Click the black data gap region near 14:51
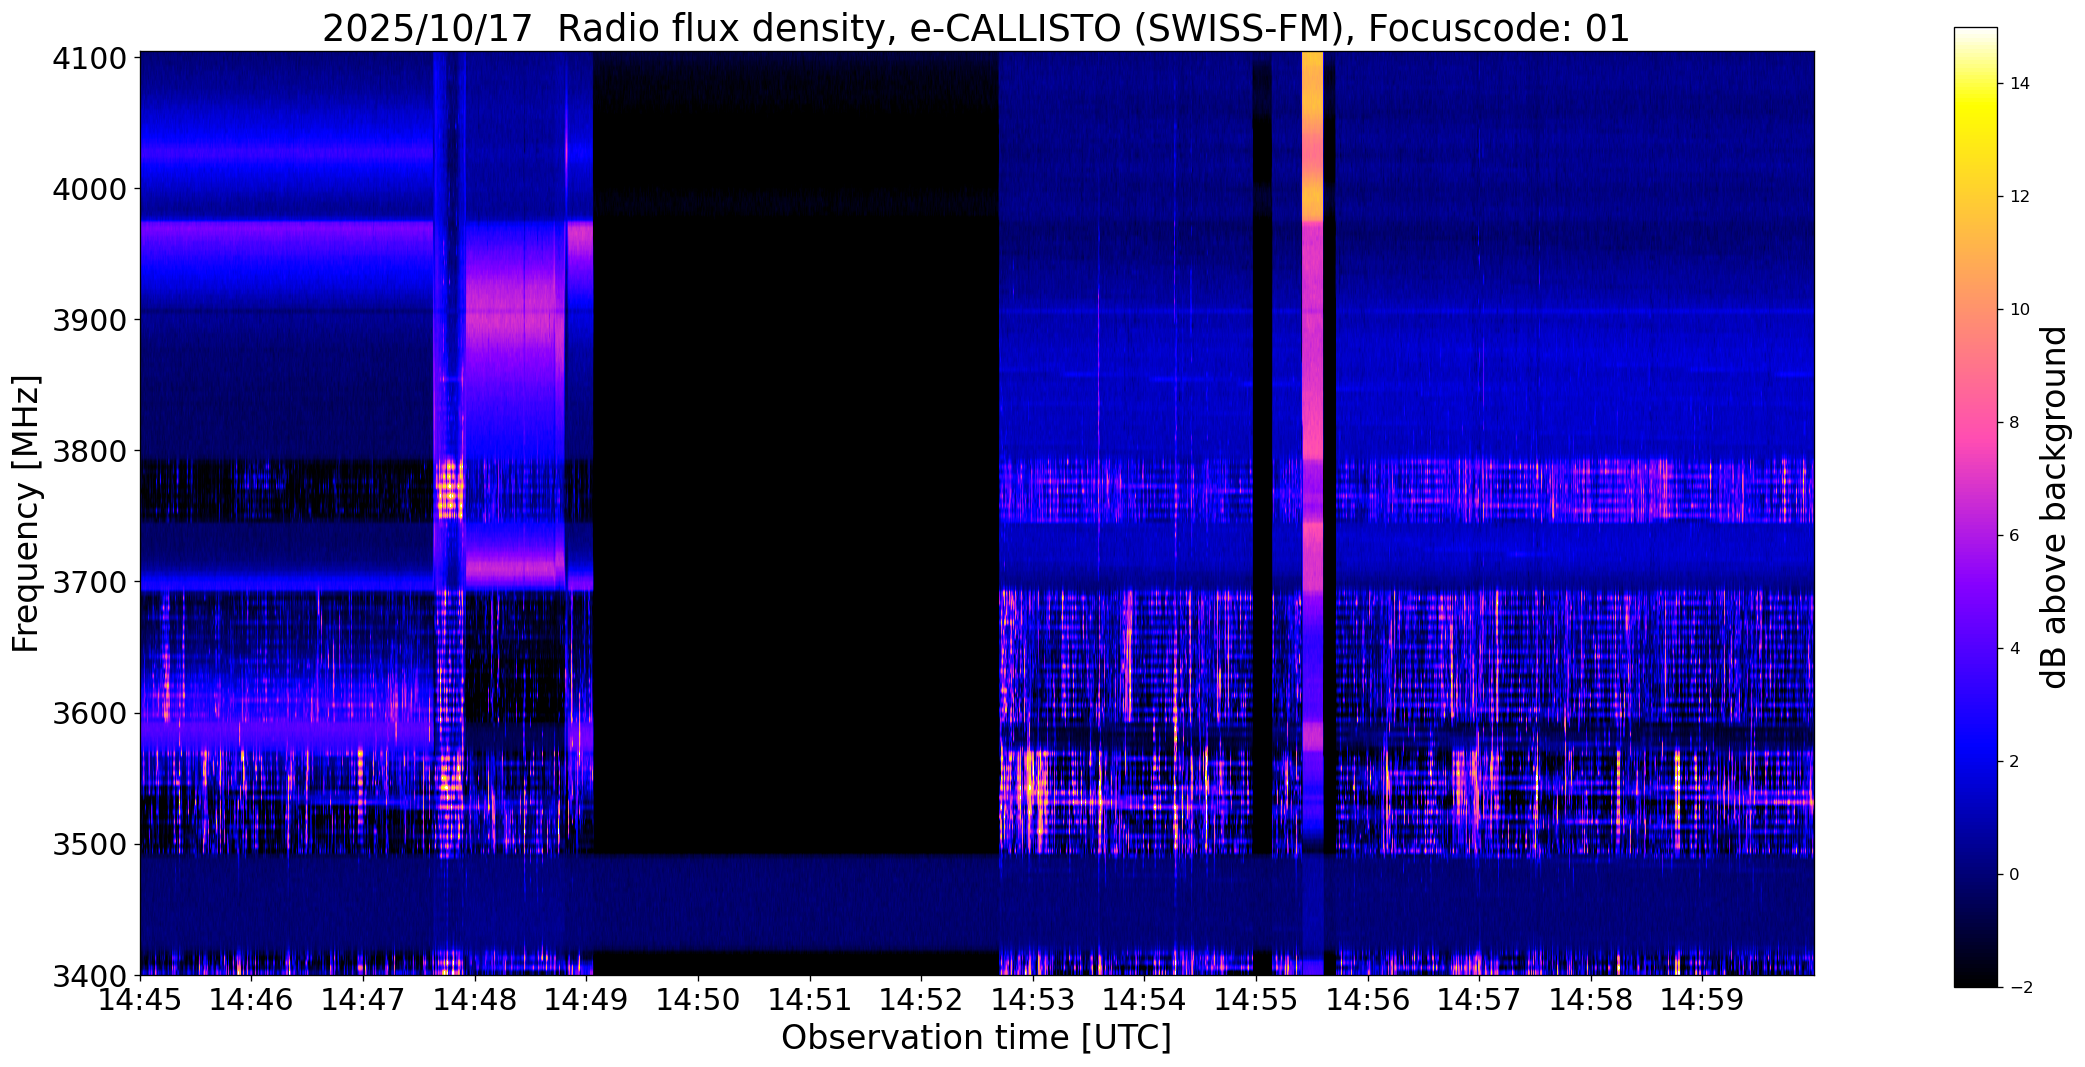The height and width of the screenshot is (1067, 2085). 797,452
